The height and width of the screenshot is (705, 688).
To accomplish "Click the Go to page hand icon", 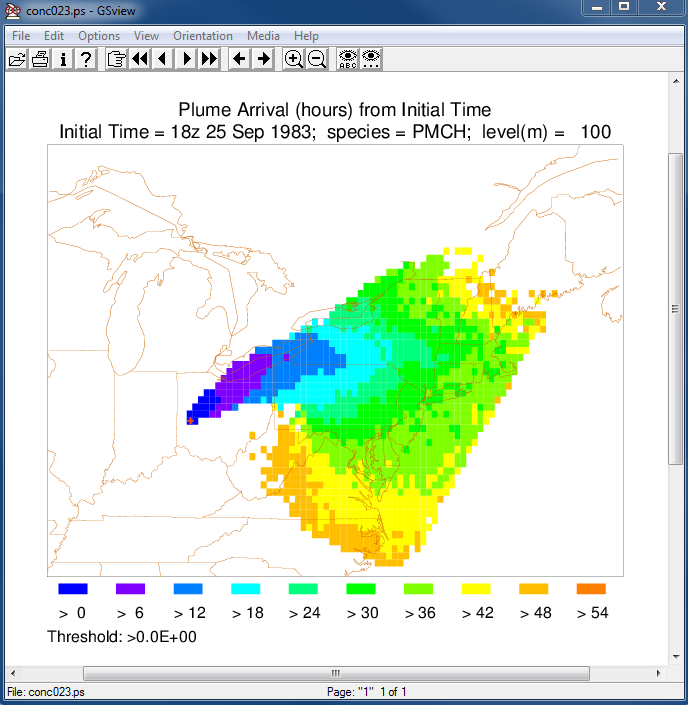I will click(116, 59).
